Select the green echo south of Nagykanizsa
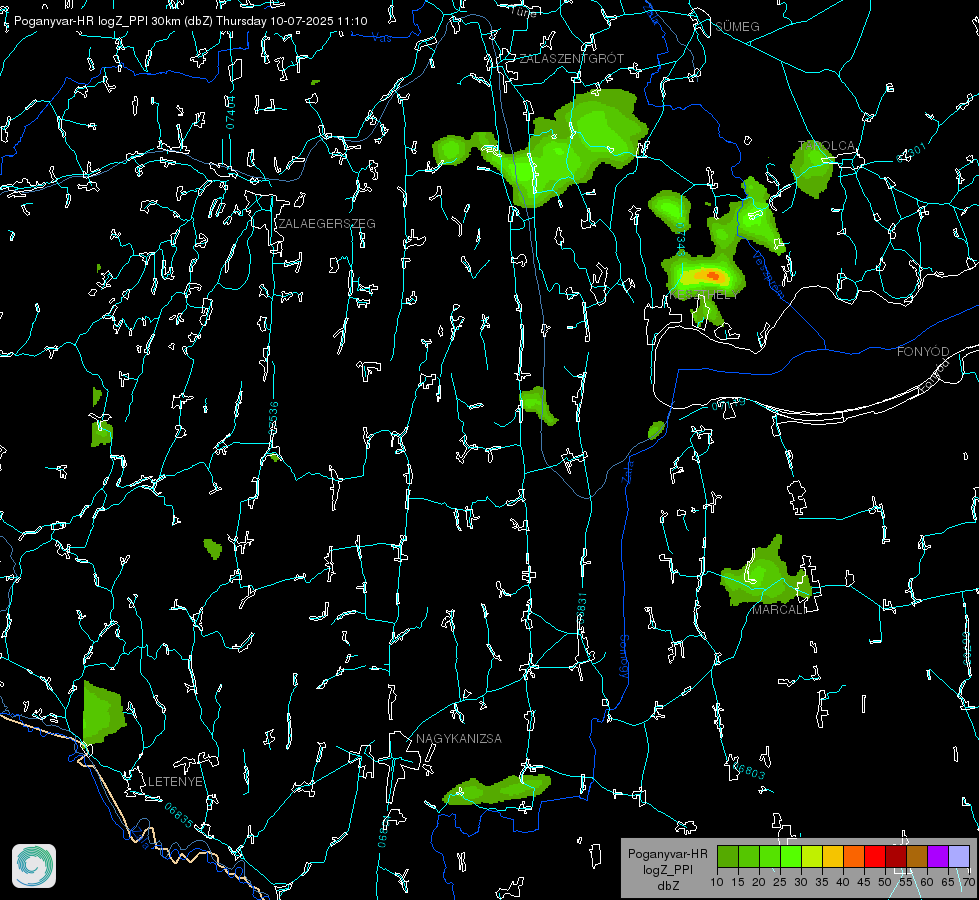 [x=497, y=789]
